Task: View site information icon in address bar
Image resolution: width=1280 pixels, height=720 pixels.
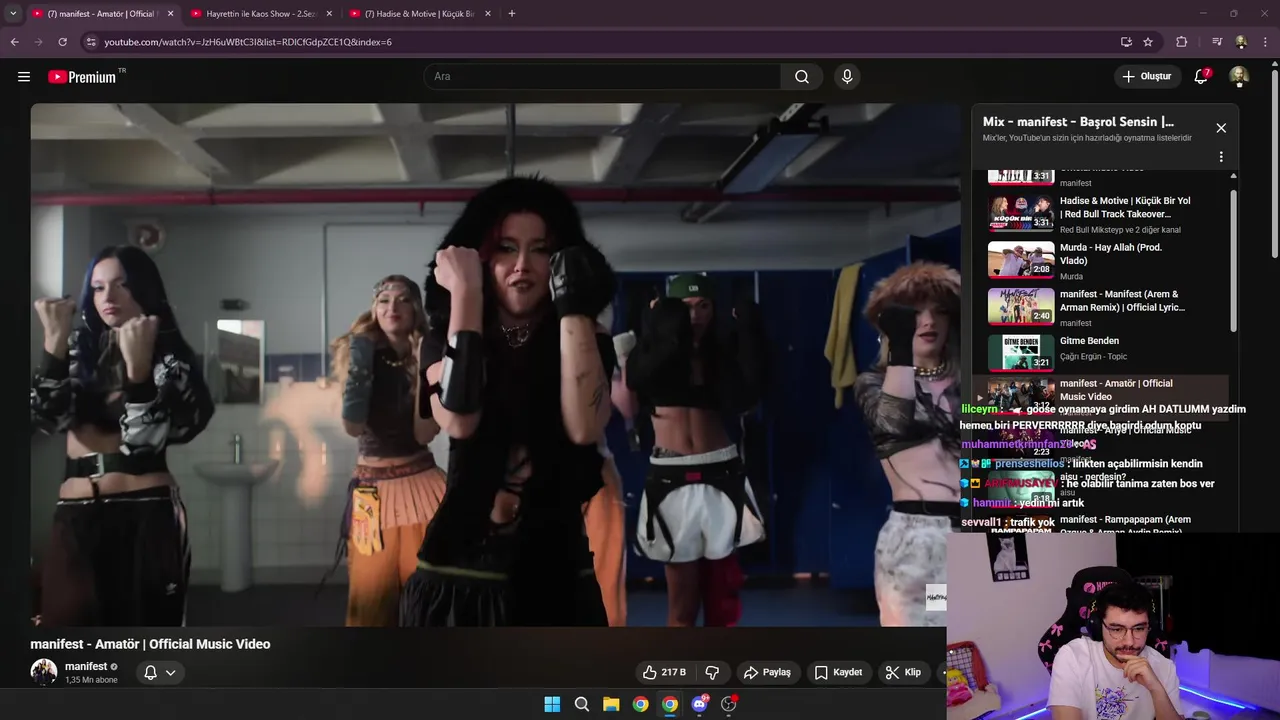Action: coord(91,42)
